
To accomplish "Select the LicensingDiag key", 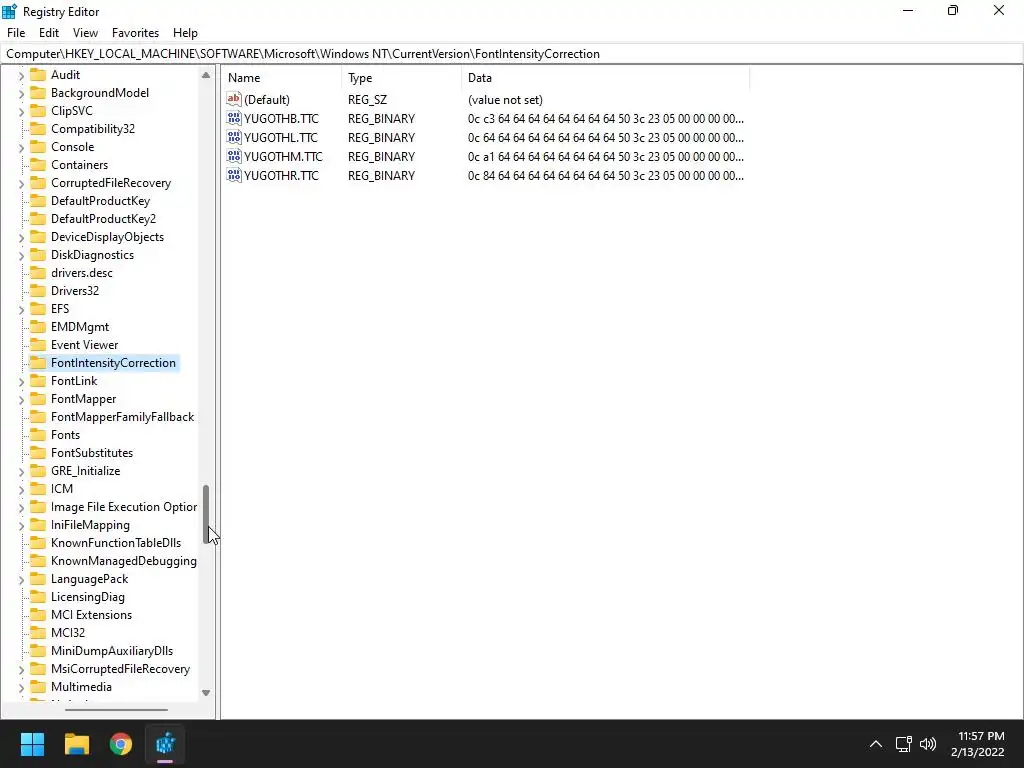I will pos(88,597).
